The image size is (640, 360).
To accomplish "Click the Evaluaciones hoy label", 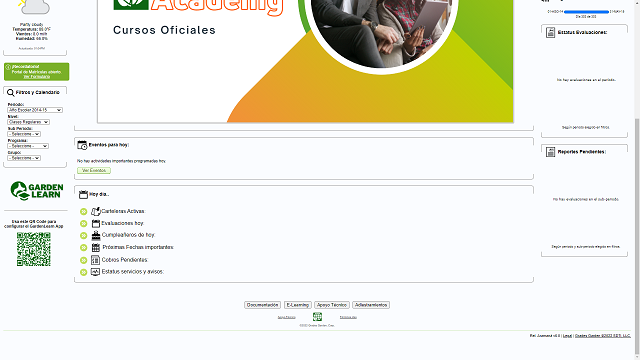I will [x=122, y=223].
